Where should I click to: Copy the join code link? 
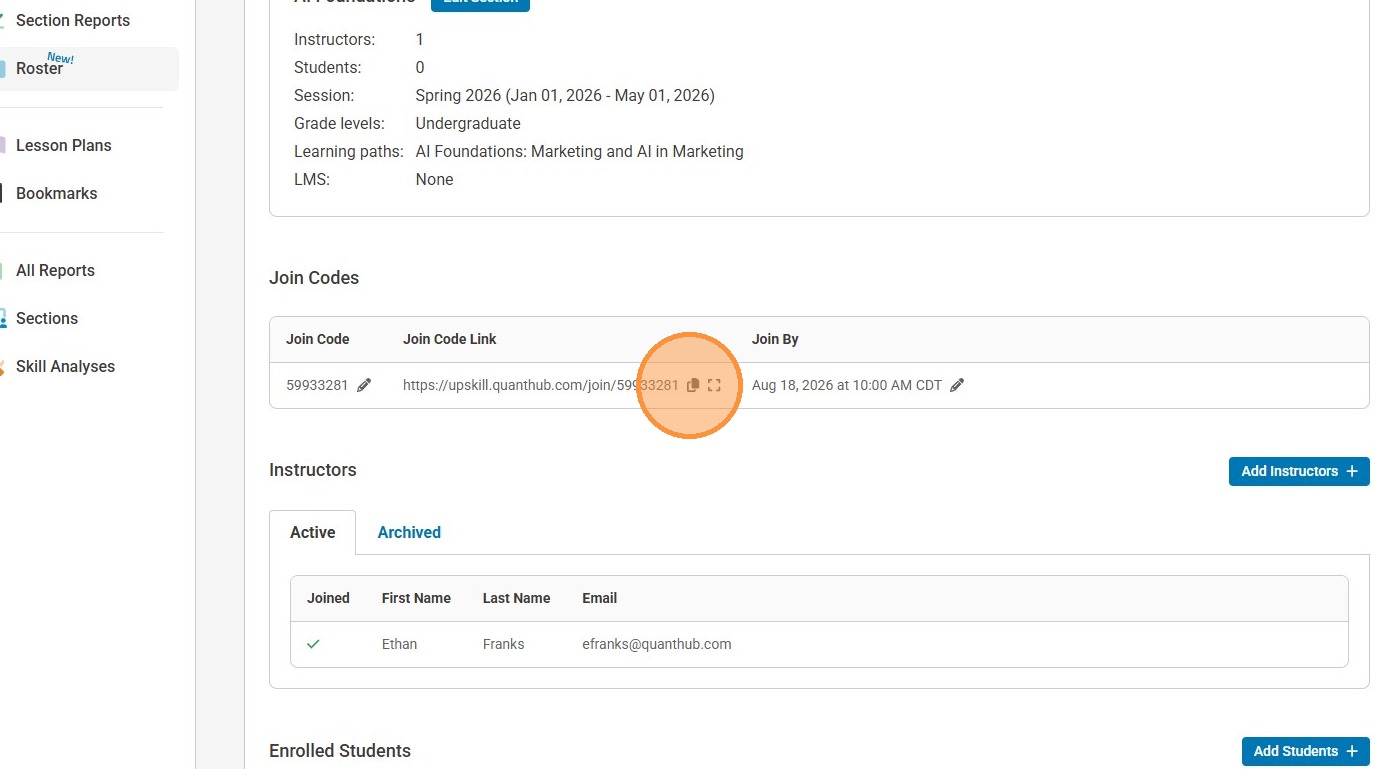[x=693, y=385]
